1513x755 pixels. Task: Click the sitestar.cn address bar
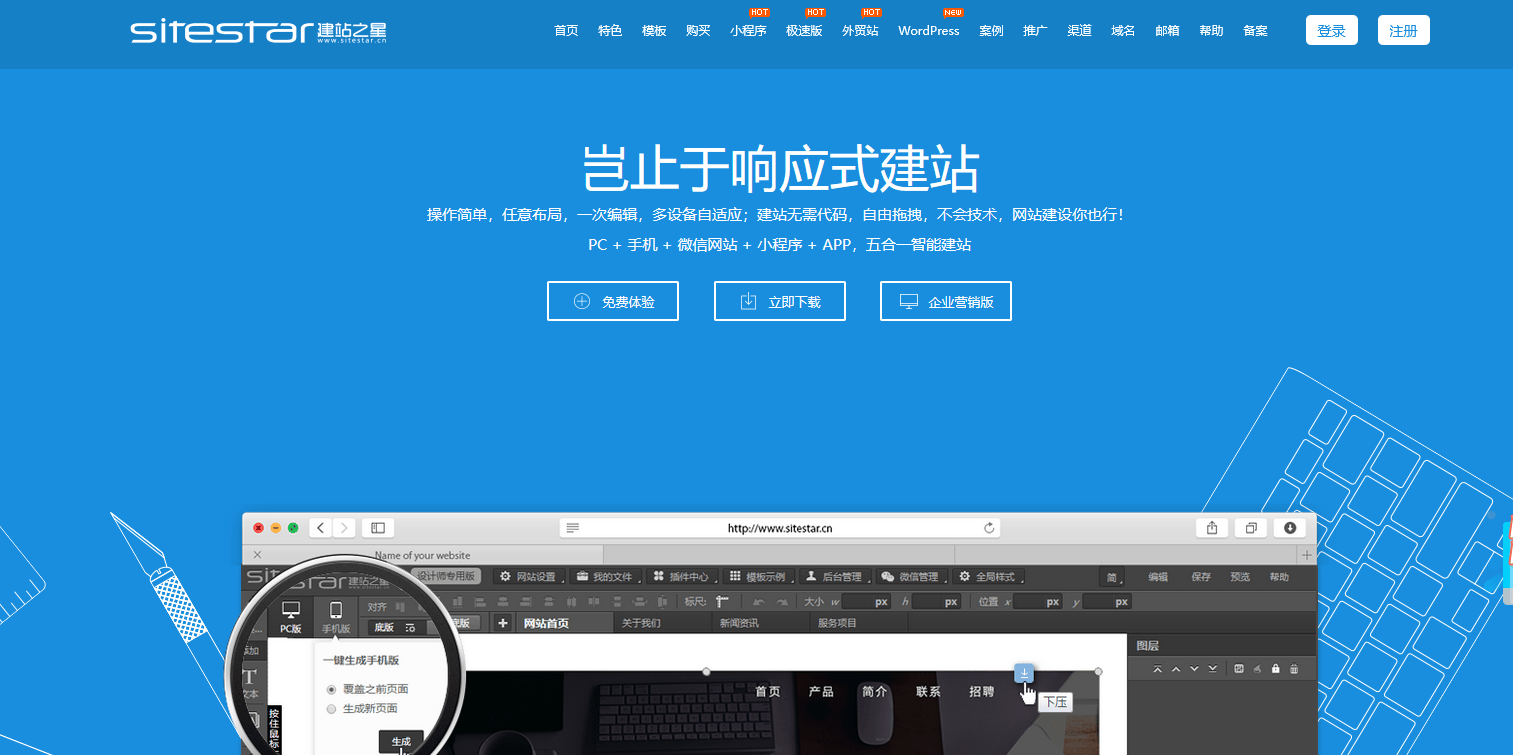(x=780, y=527)
